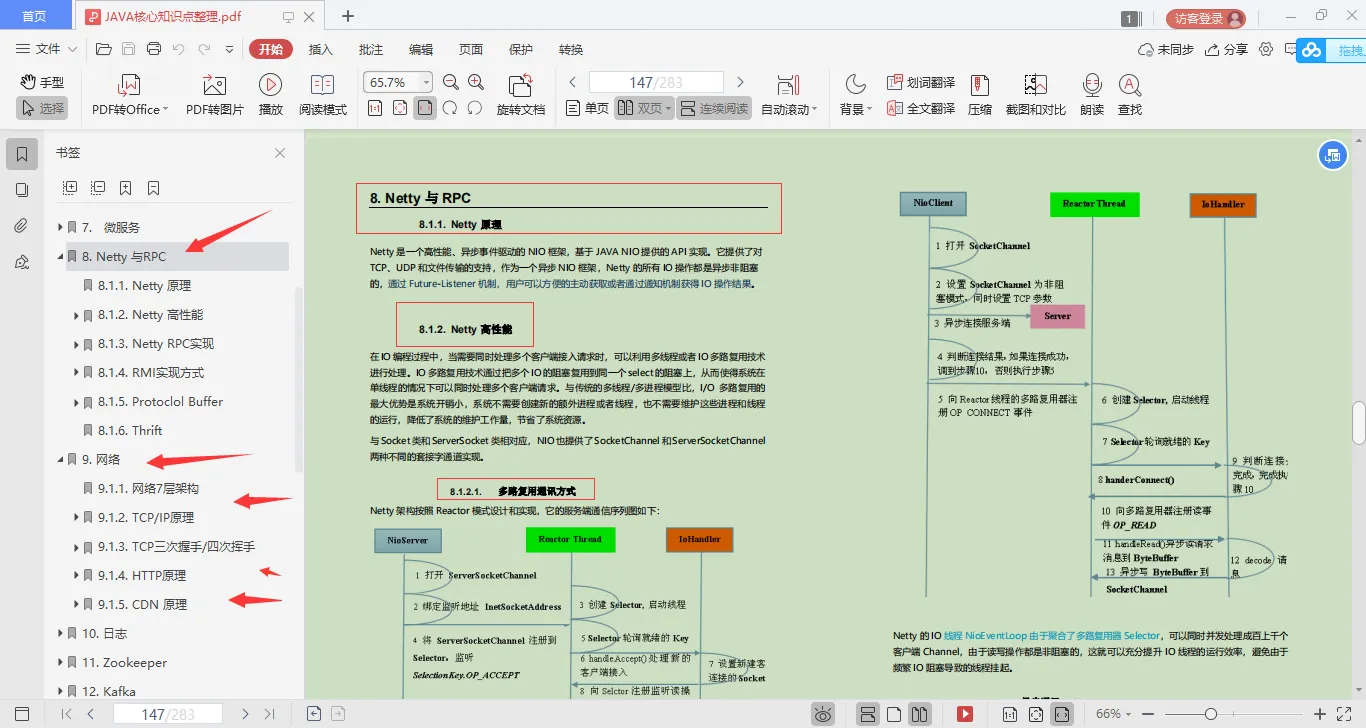
Task: Click the settings gear icon at top right
Action: [1266, 49]
